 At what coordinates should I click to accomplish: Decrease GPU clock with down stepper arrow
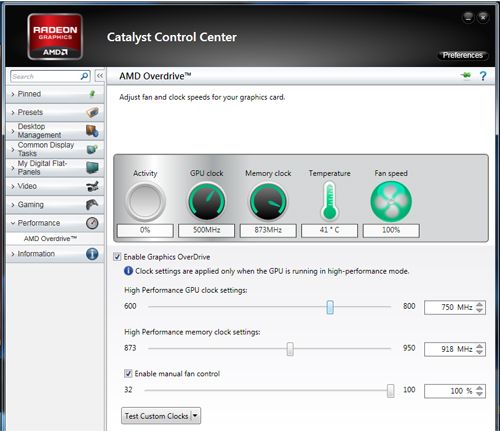pyautogui.click(x=479, y=310)
